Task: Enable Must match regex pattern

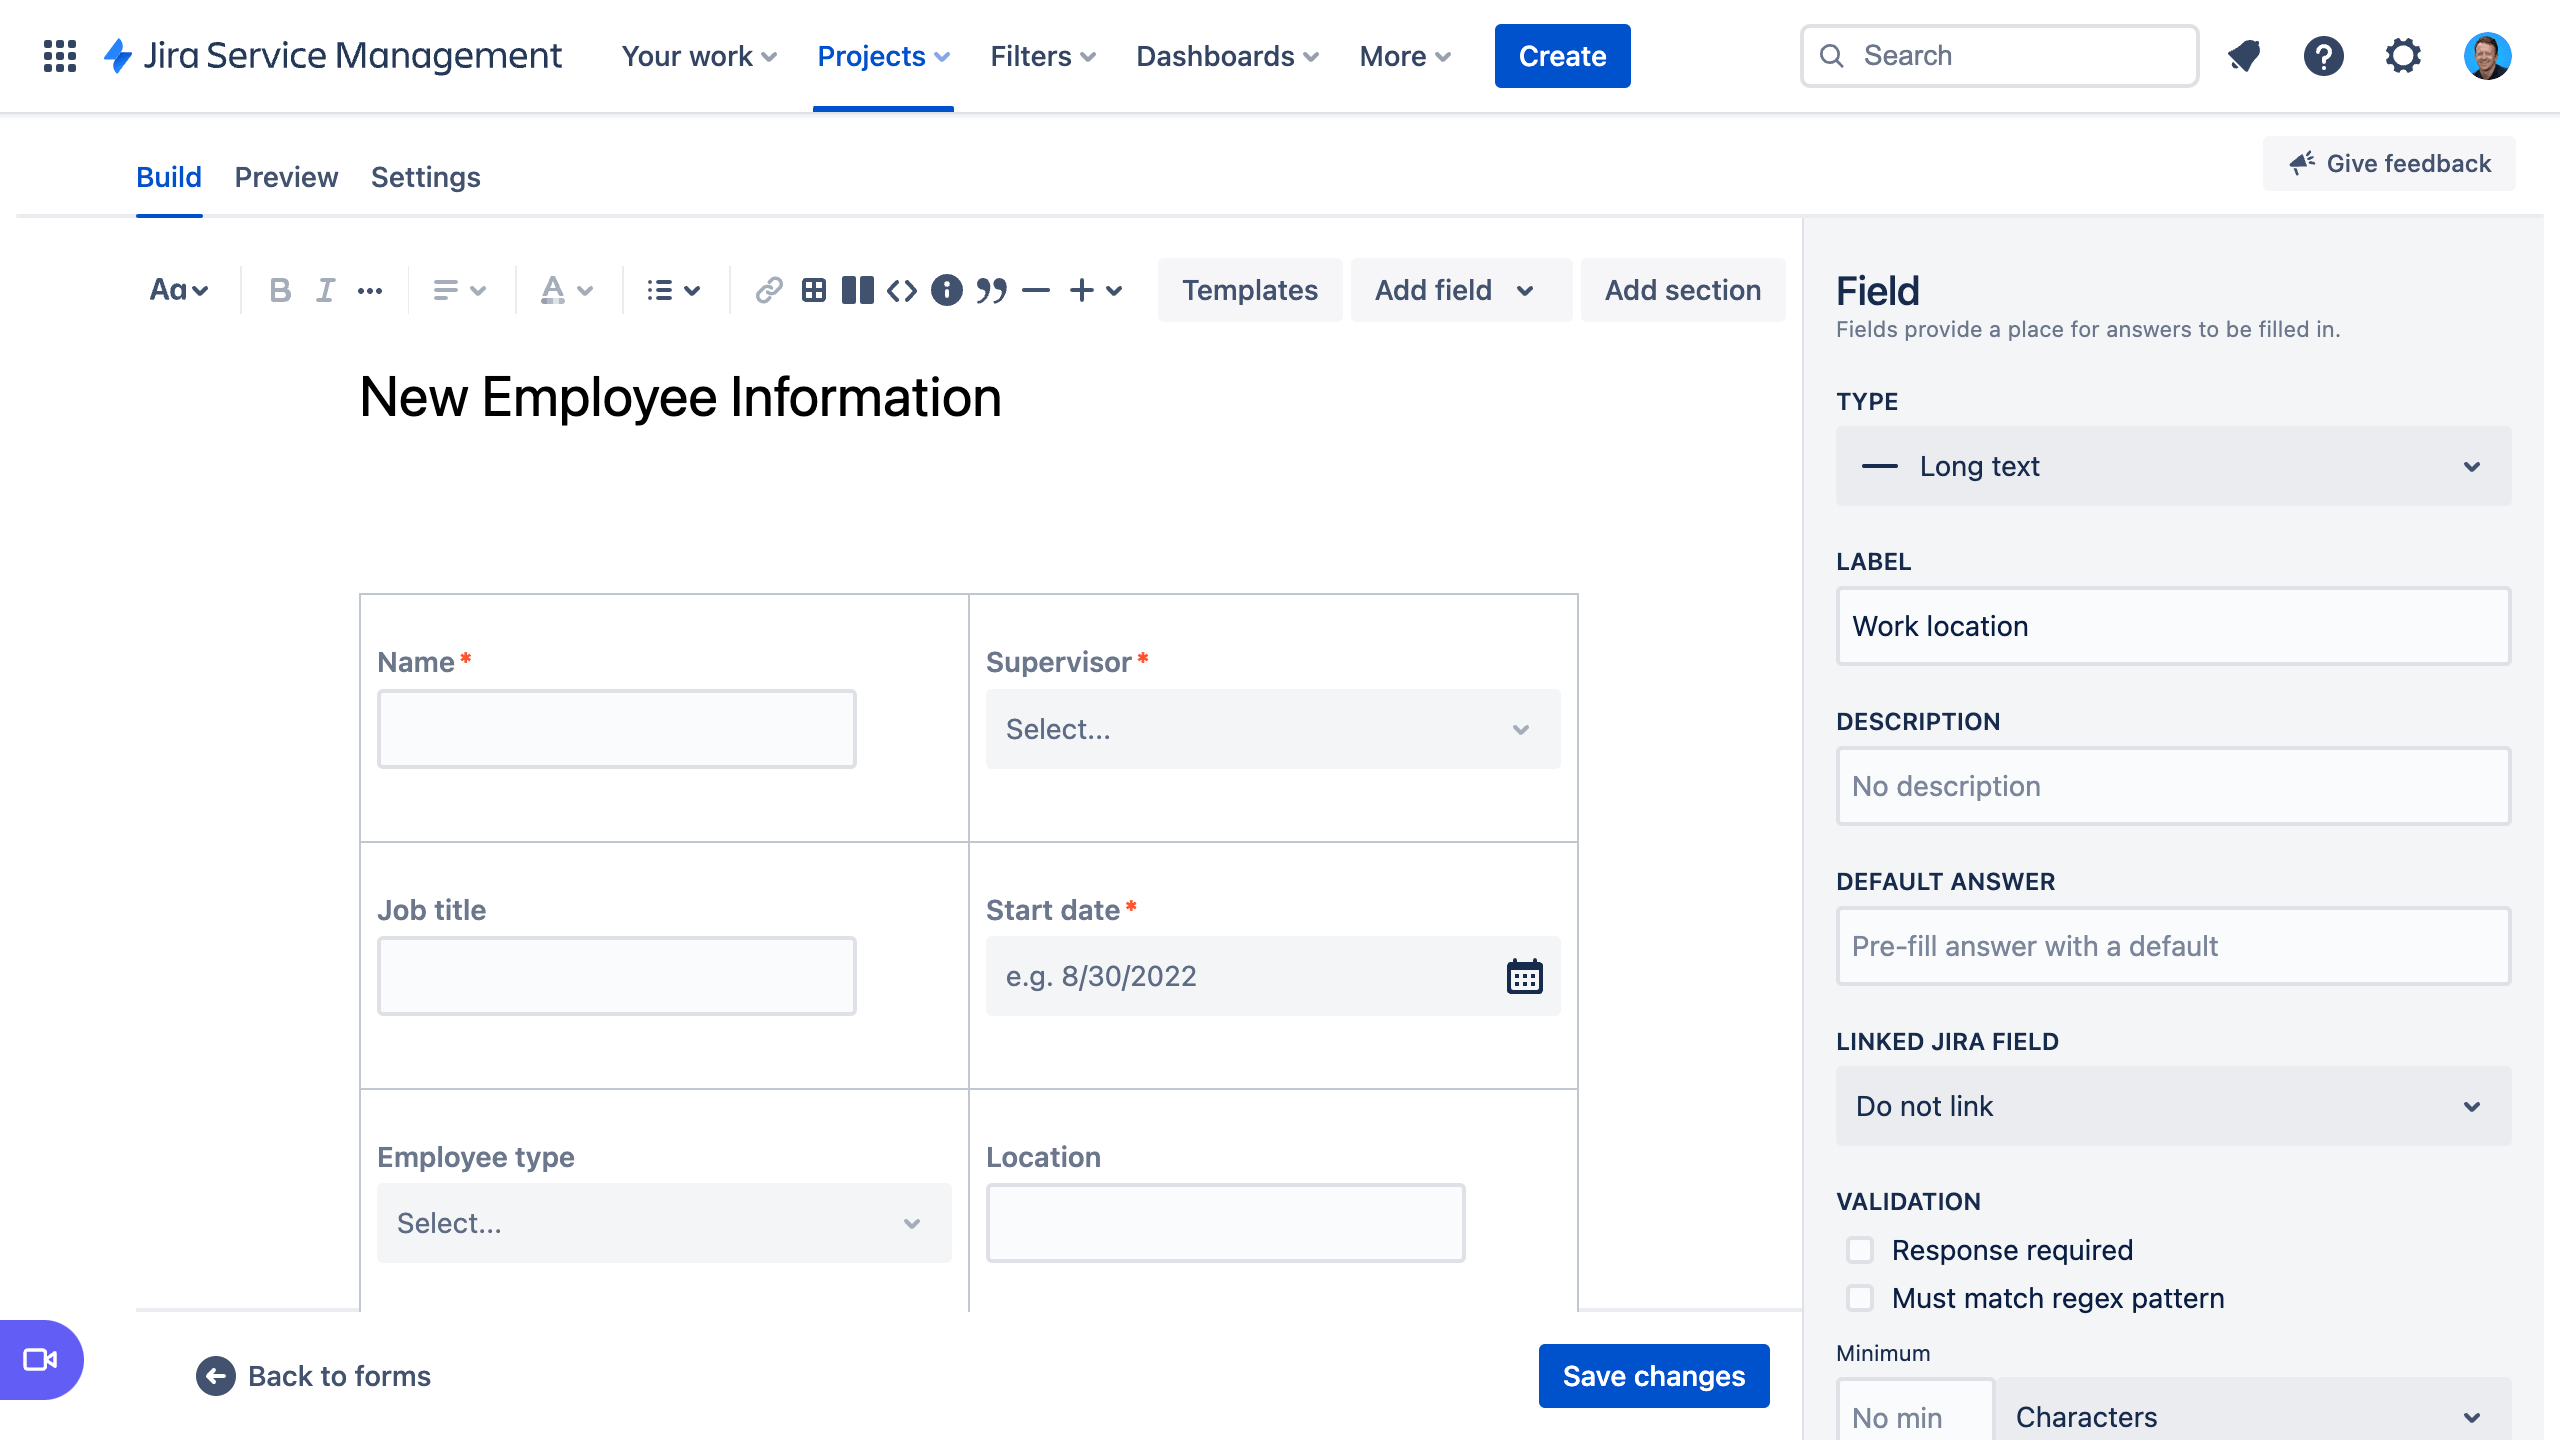Action: 1860,1298
